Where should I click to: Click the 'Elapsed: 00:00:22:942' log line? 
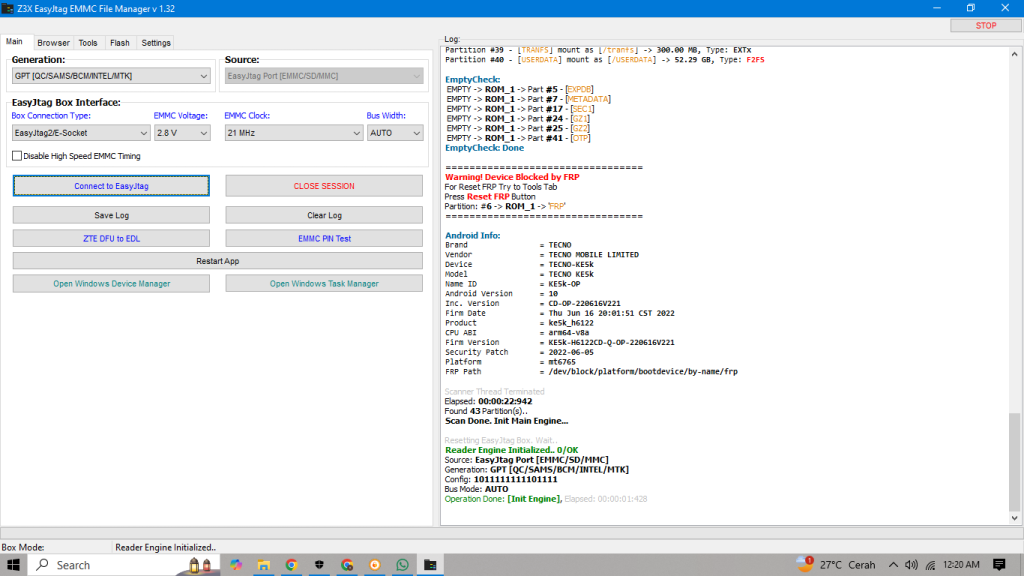[x=488, y=402]
